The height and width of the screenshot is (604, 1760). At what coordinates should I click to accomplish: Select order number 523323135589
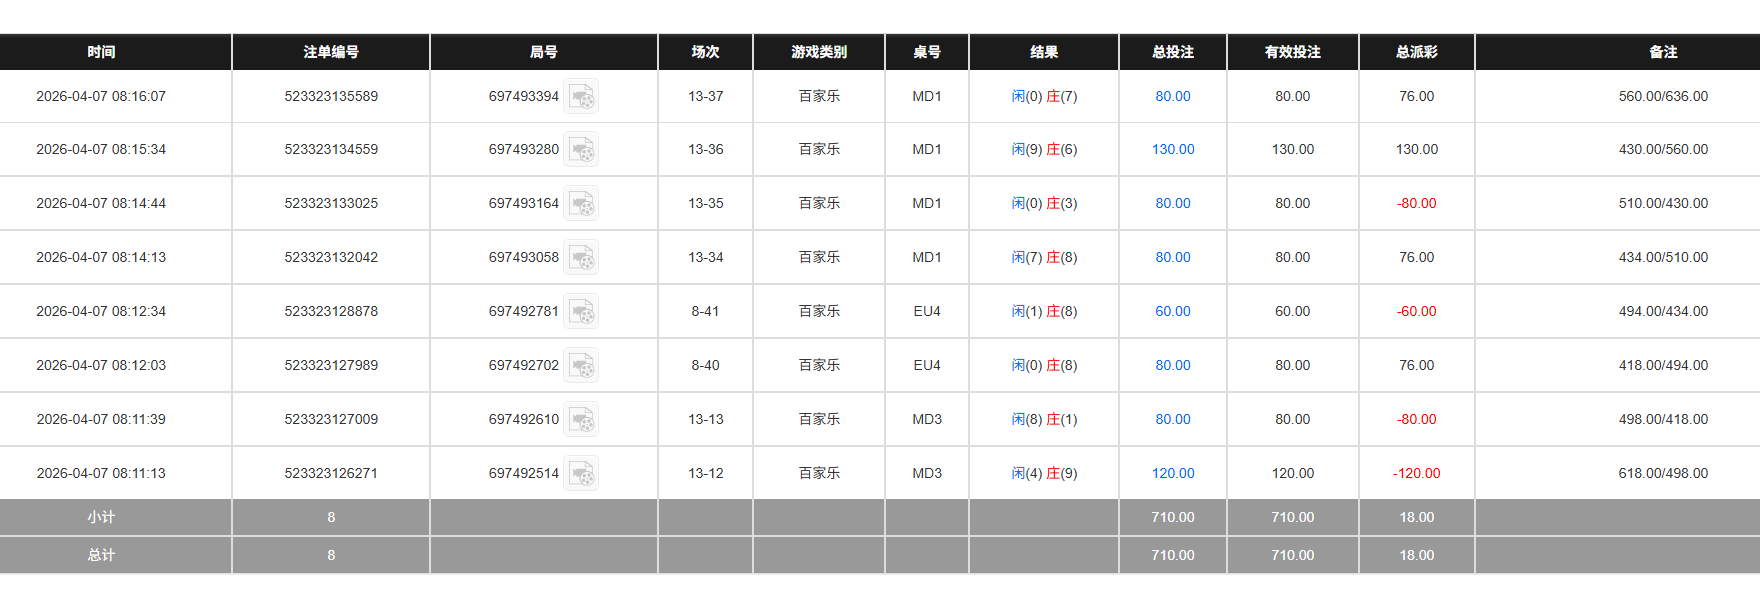pos(331,97)
